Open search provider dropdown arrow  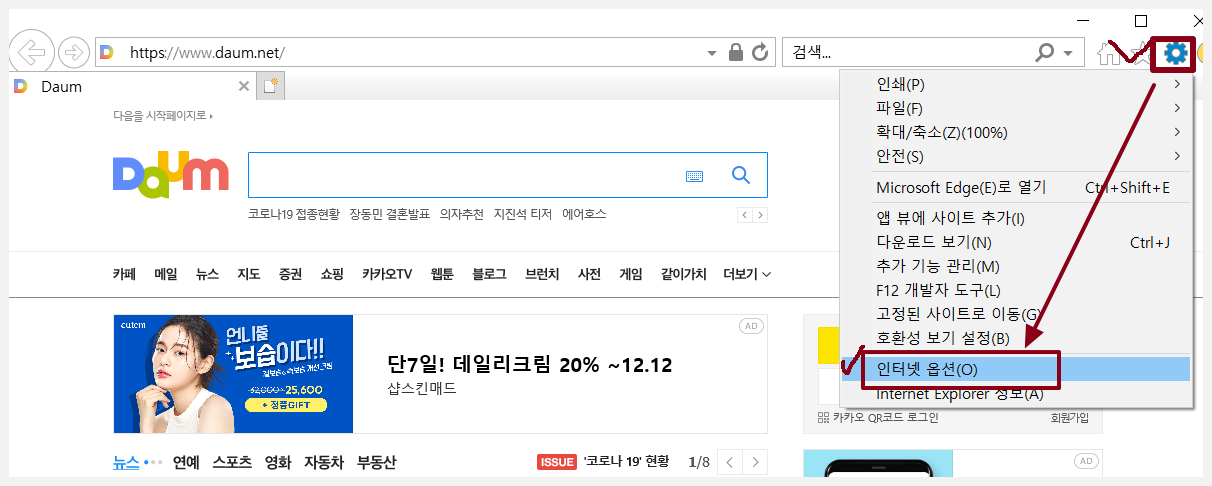tap(1068, 52)
